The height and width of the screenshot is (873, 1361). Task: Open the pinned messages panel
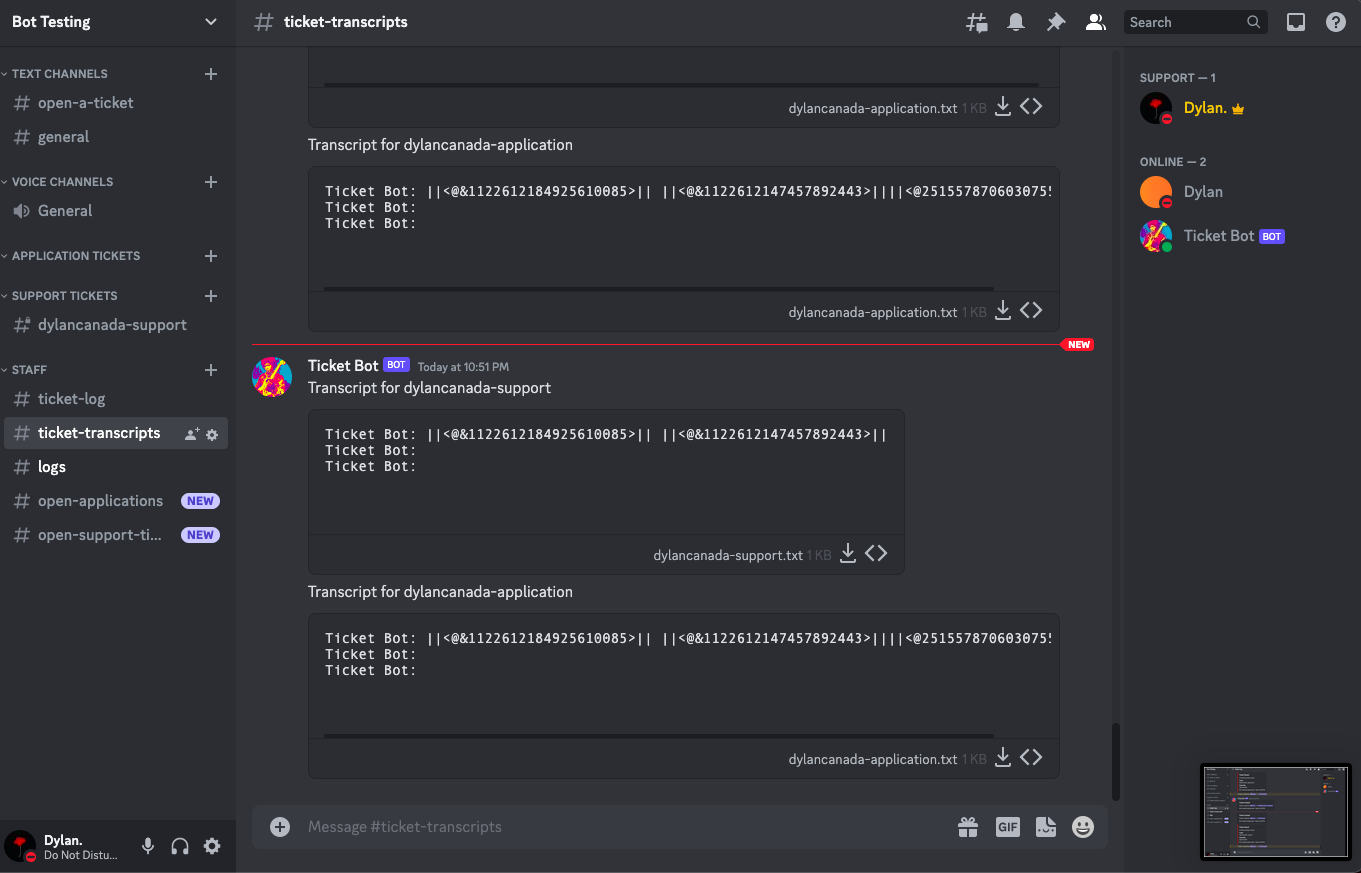pos(1056,21)
